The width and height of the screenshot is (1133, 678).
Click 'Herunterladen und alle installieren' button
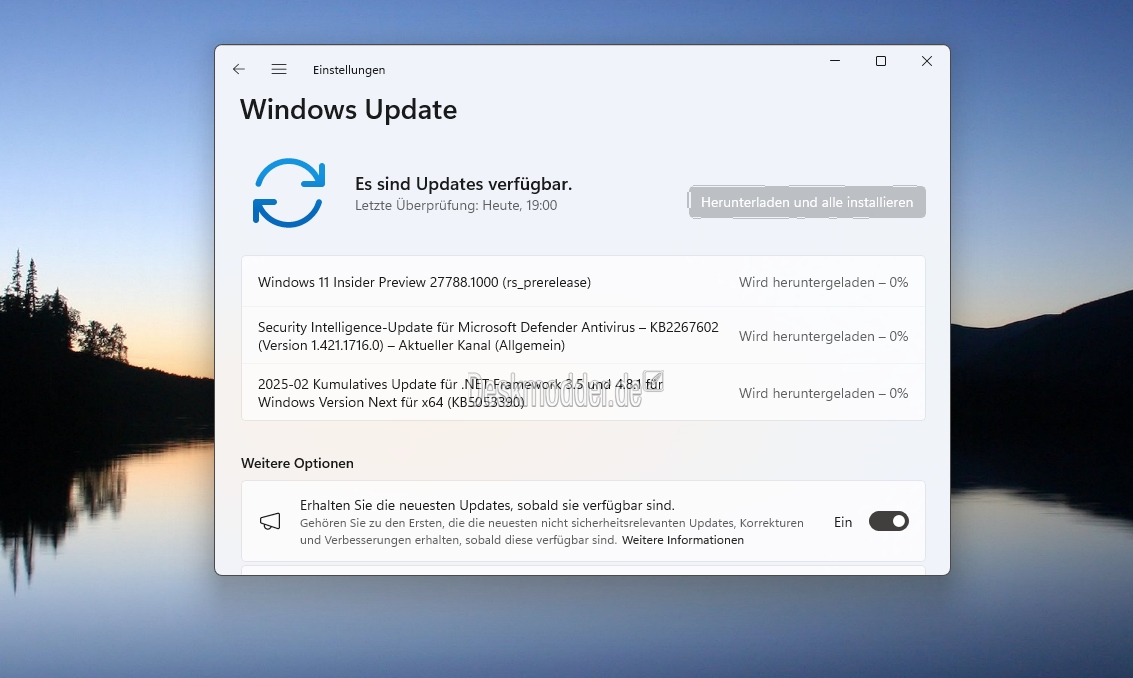tap(807, 202)
